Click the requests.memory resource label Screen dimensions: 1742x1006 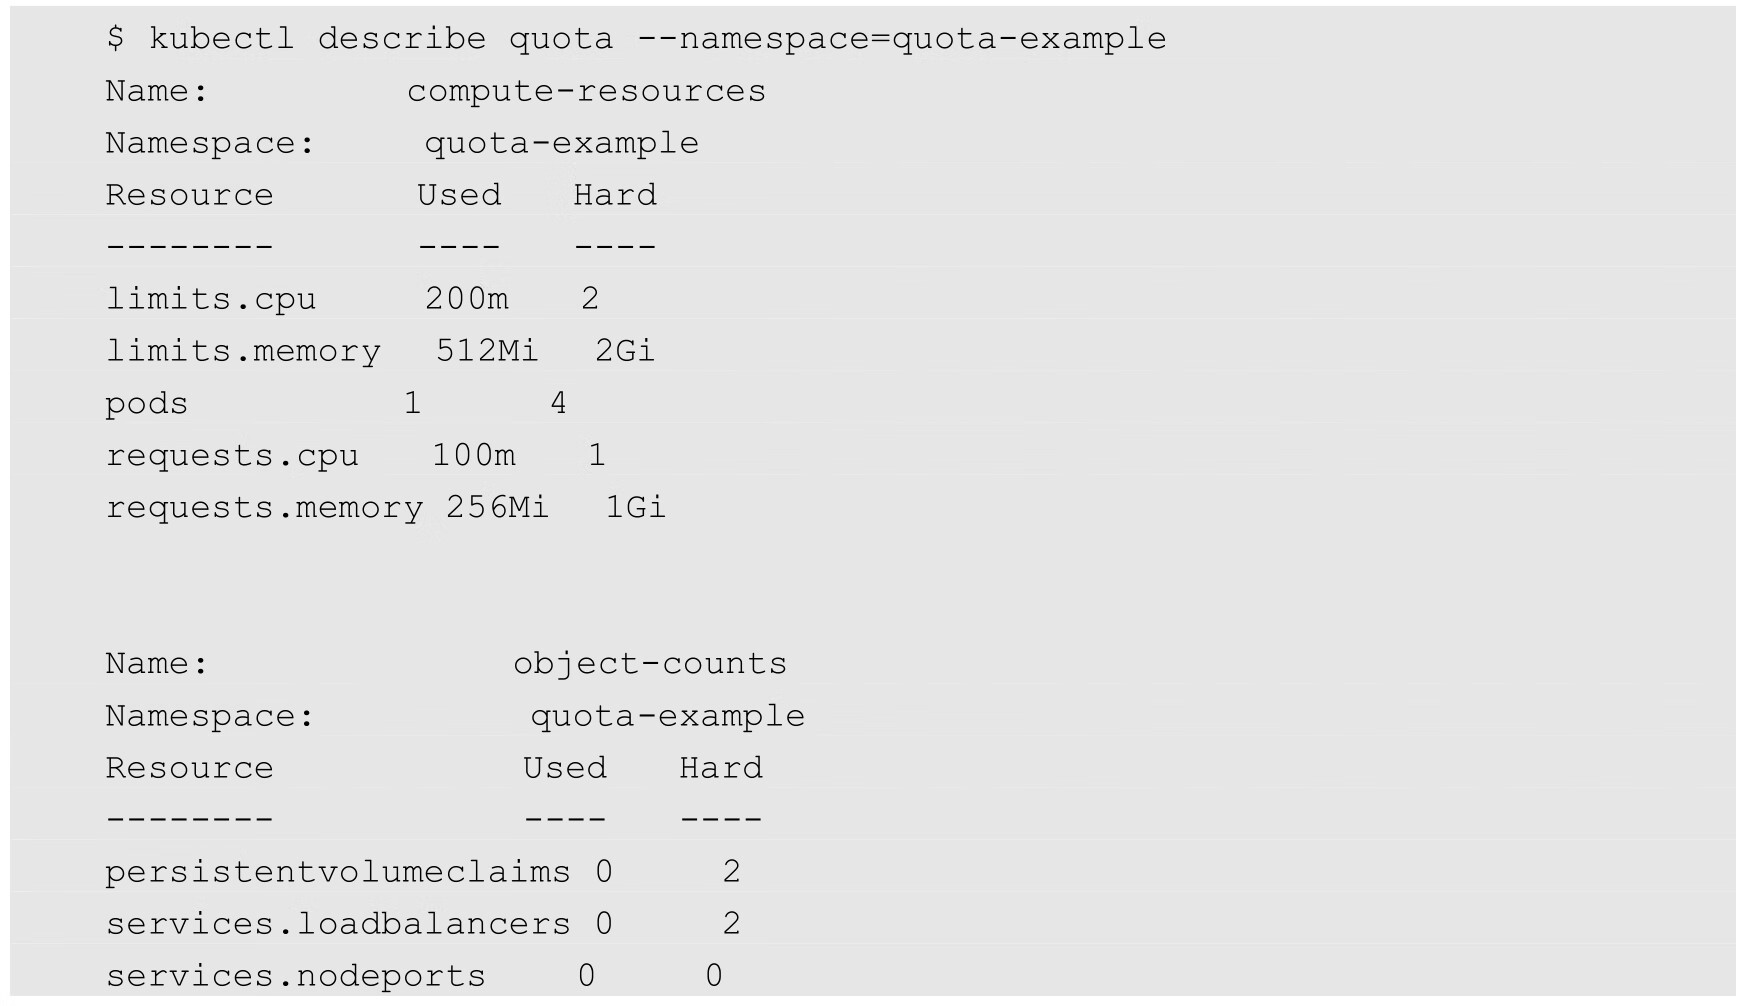pyautogui.click(x=264, y=508)
